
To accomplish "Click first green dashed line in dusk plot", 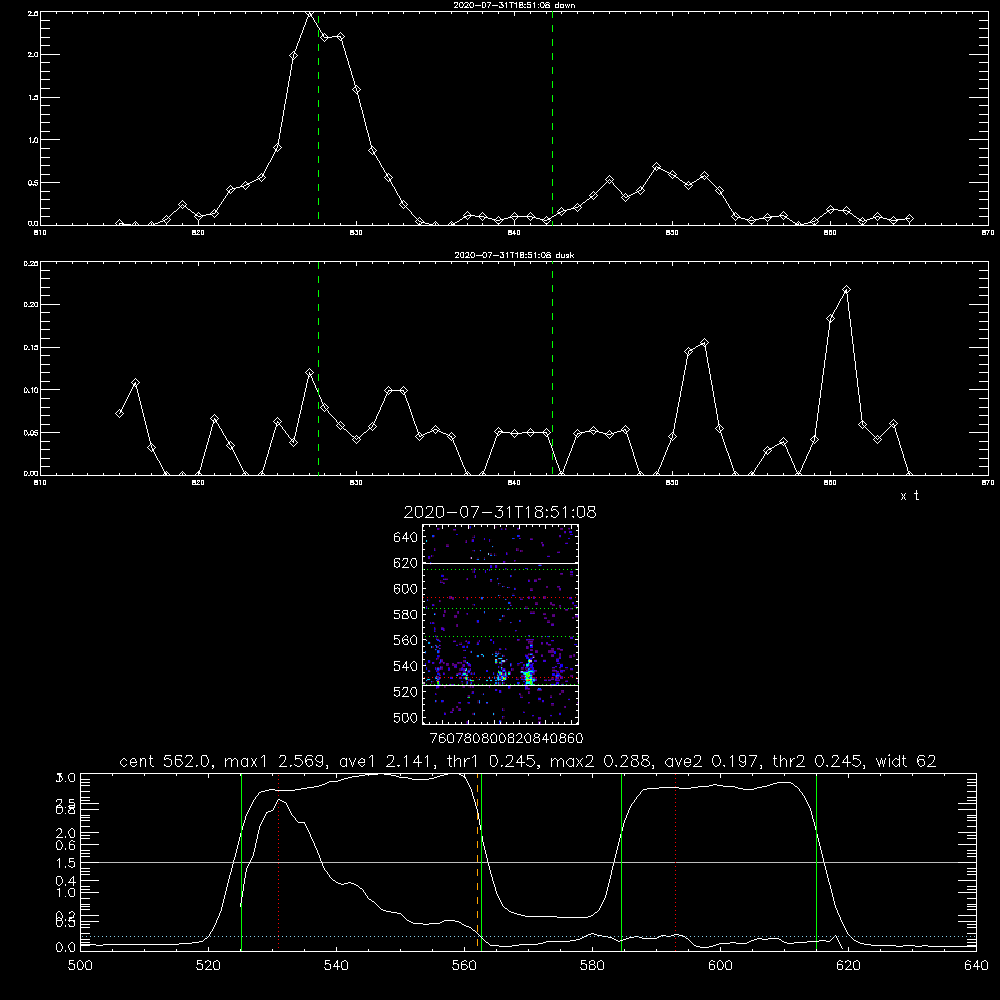I will click(318, 368).
